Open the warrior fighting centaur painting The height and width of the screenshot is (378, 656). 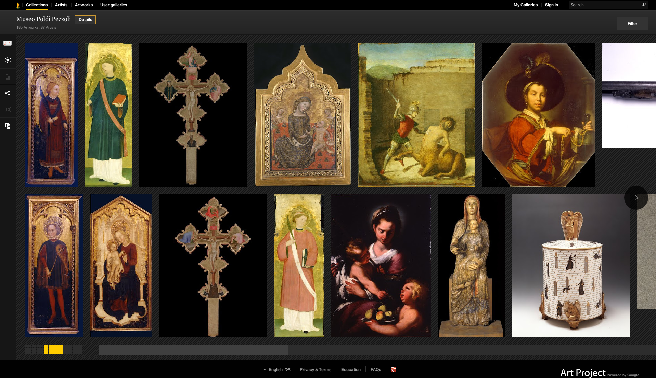(416, 115)
